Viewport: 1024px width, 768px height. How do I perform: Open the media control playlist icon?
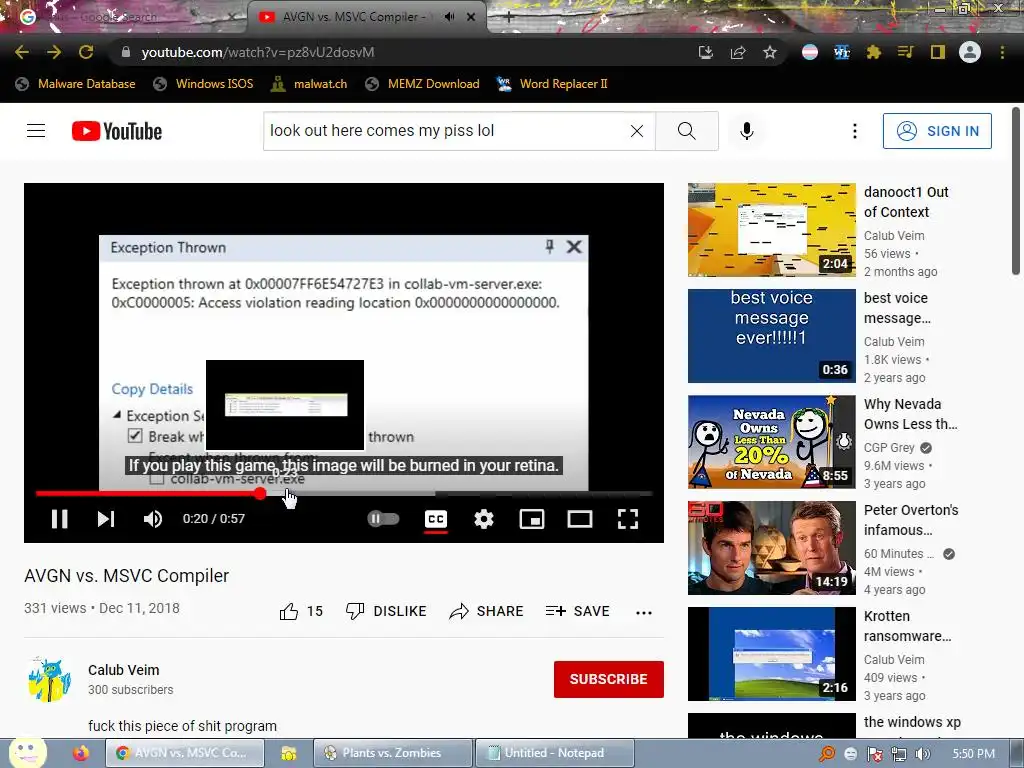[905, 52]
